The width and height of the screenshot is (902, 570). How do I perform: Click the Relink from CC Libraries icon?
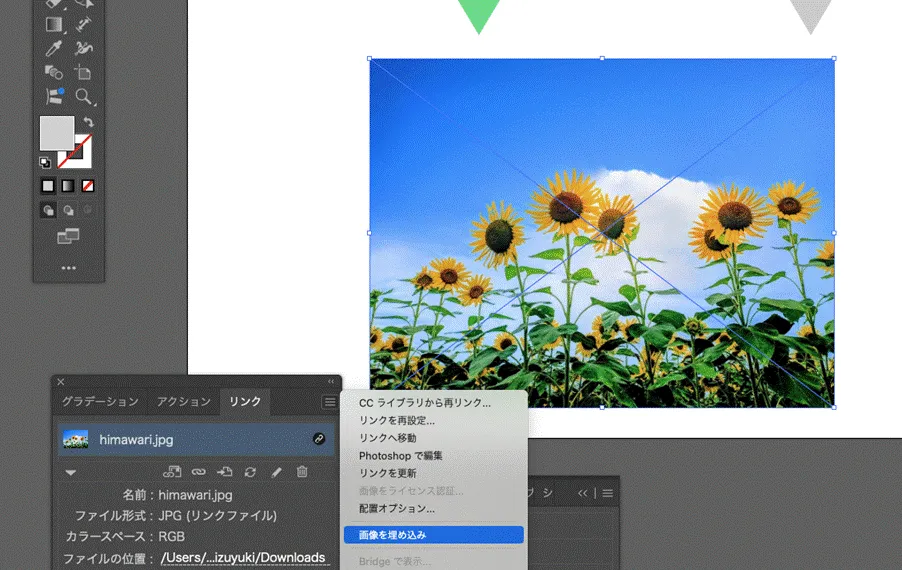(172, 472)
